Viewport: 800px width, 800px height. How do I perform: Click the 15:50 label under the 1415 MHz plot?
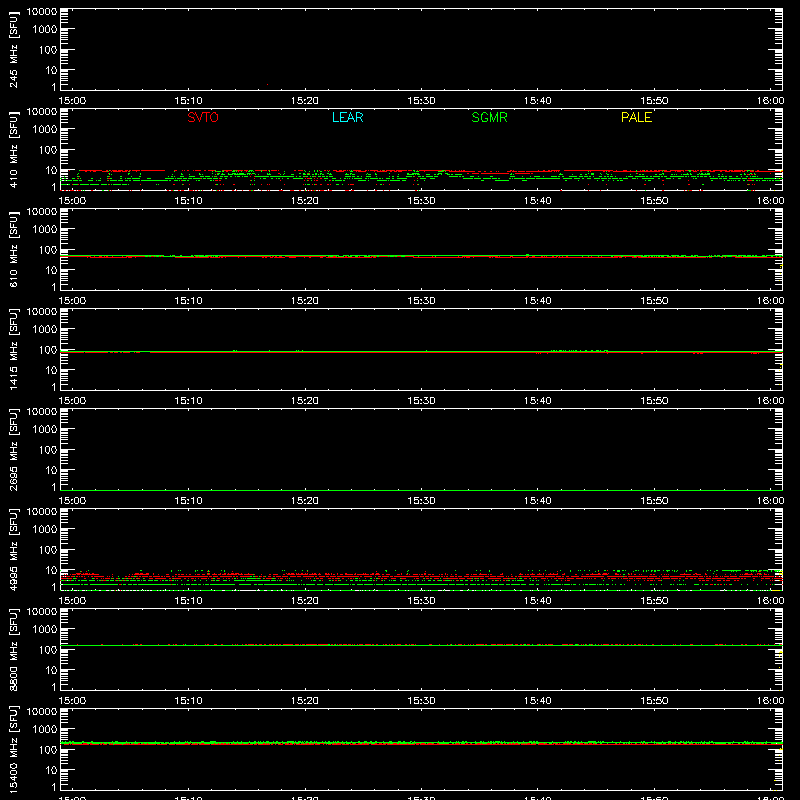click(x=654, y=401)
